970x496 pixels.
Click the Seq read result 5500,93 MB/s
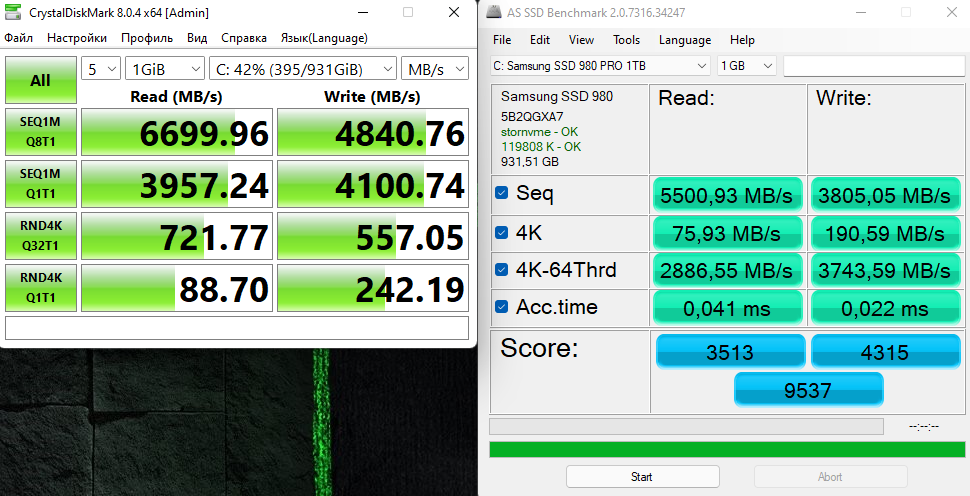point(728,195)
